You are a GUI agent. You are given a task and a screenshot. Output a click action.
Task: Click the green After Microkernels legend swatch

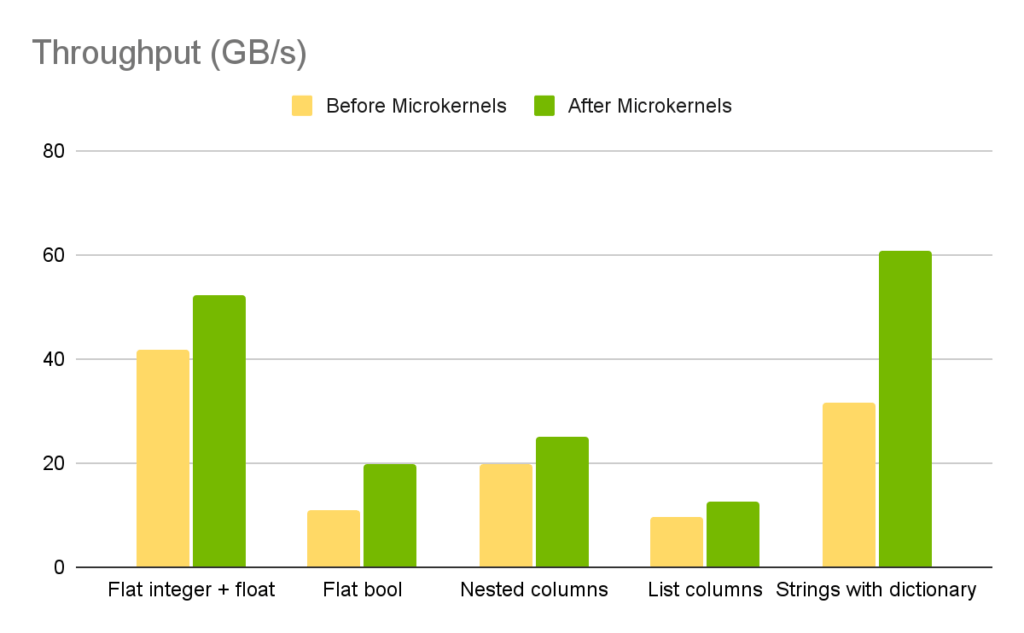coord(544,106)
